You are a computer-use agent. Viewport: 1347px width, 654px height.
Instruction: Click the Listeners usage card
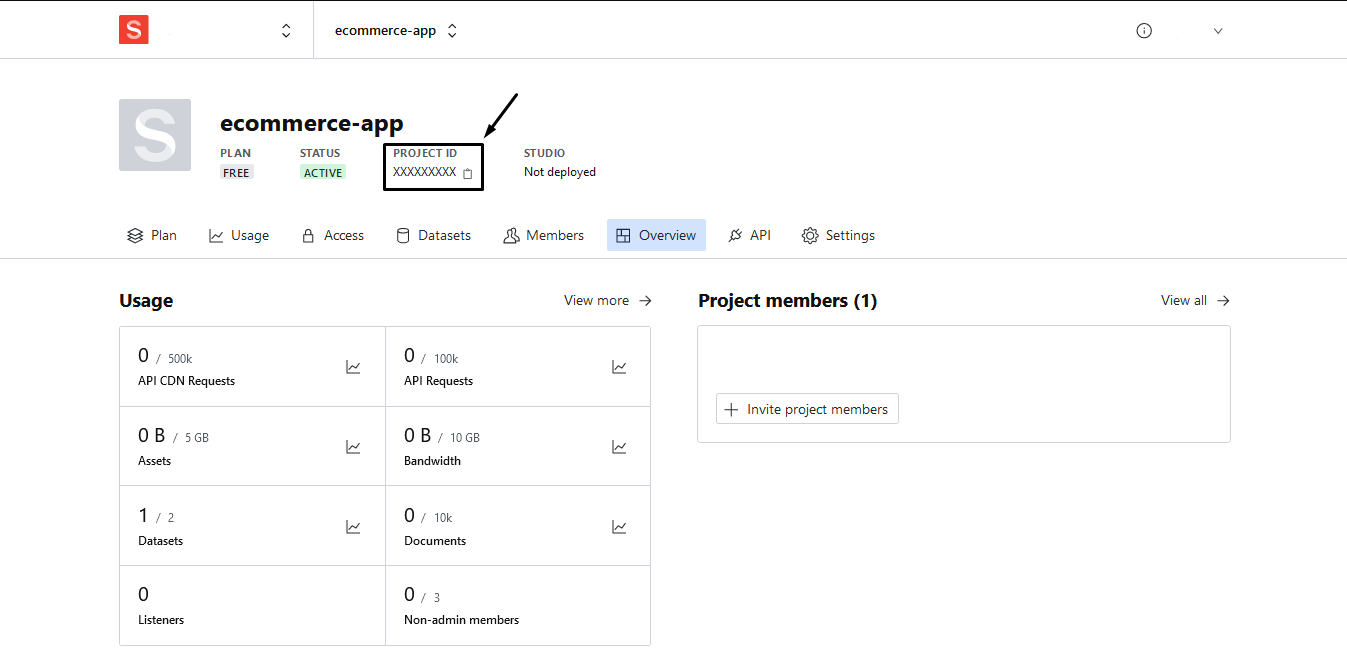252,606
